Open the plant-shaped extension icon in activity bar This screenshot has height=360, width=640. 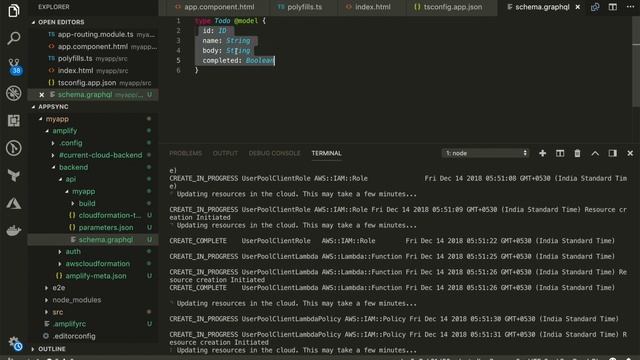point(13,176)
